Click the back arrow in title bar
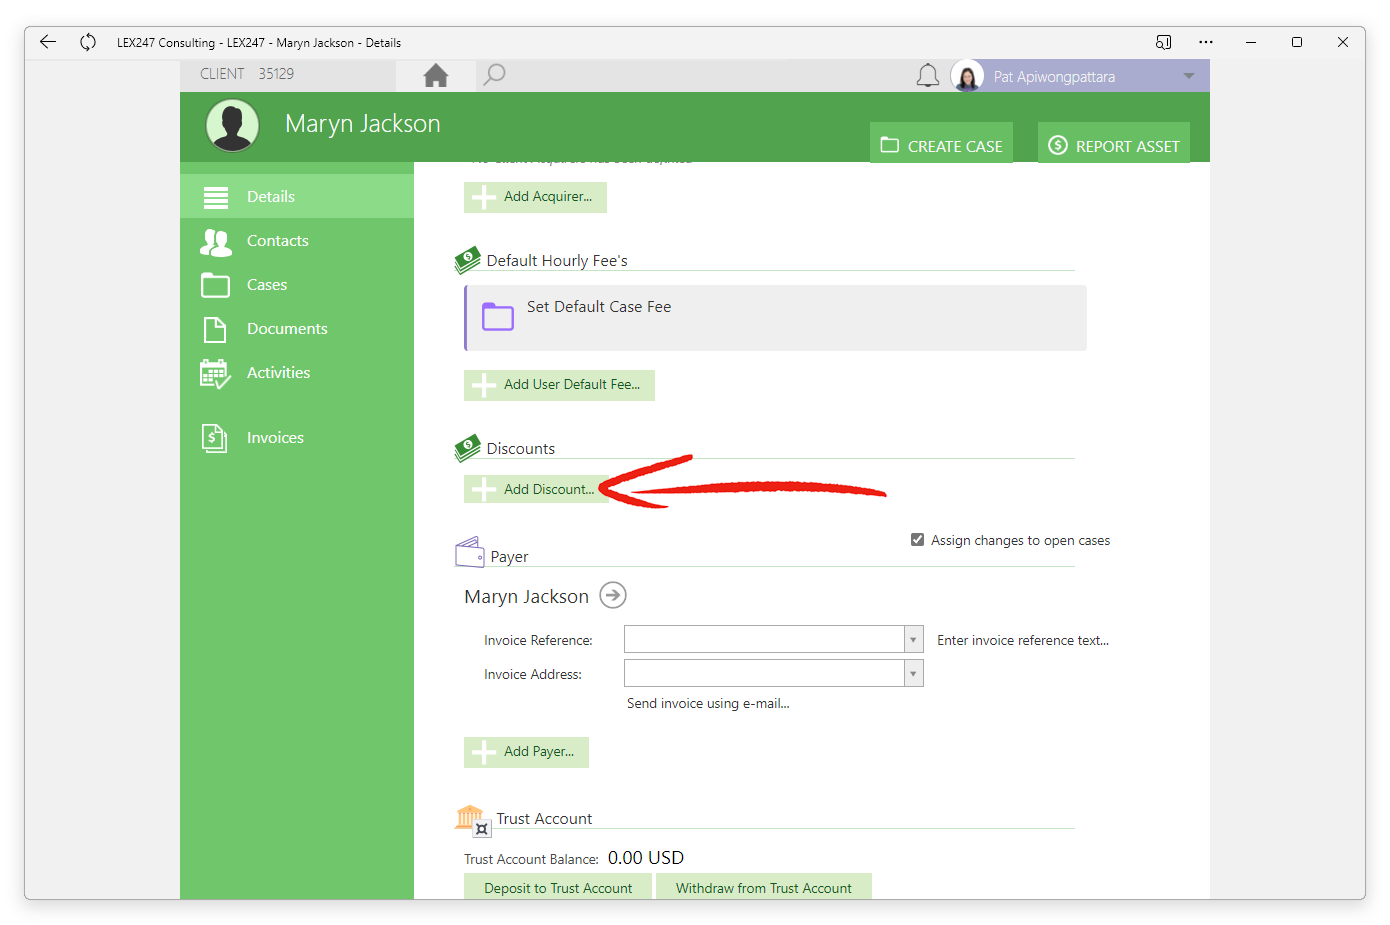Image resolution: width=1390 pixels, height=925 pixels. click(47, 42)
